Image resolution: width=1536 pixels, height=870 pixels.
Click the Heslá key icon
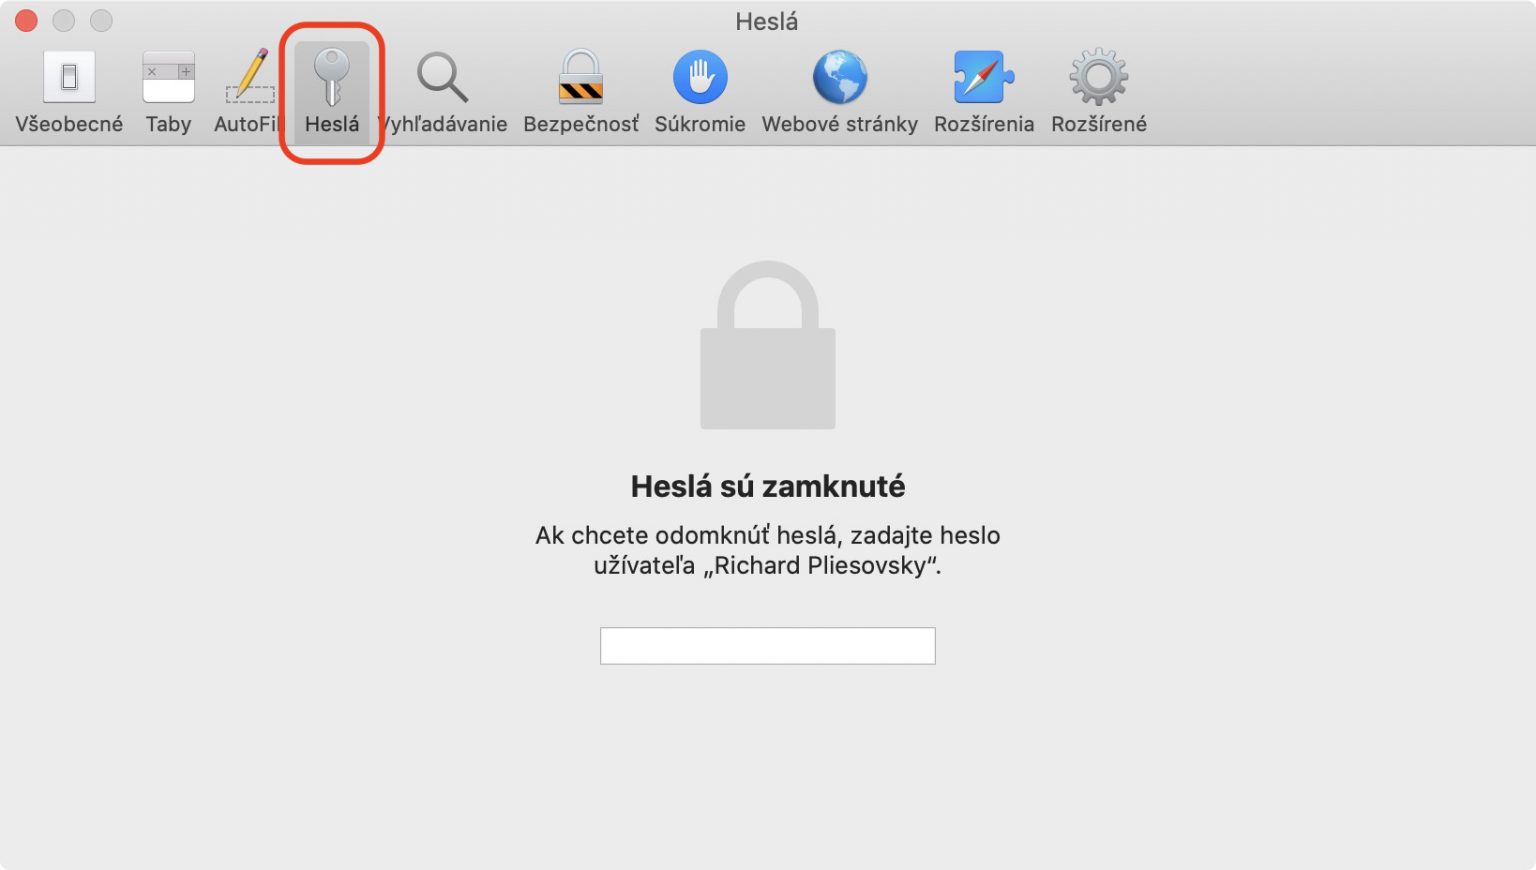pyautogui.click(x=331, y=77)
